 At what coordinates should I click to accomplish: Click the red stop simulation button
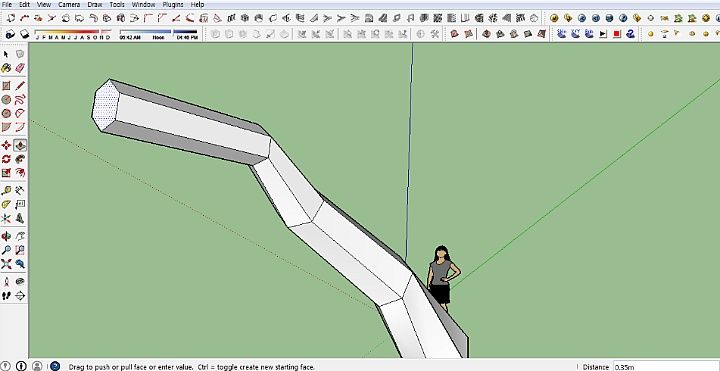(617, 34)
